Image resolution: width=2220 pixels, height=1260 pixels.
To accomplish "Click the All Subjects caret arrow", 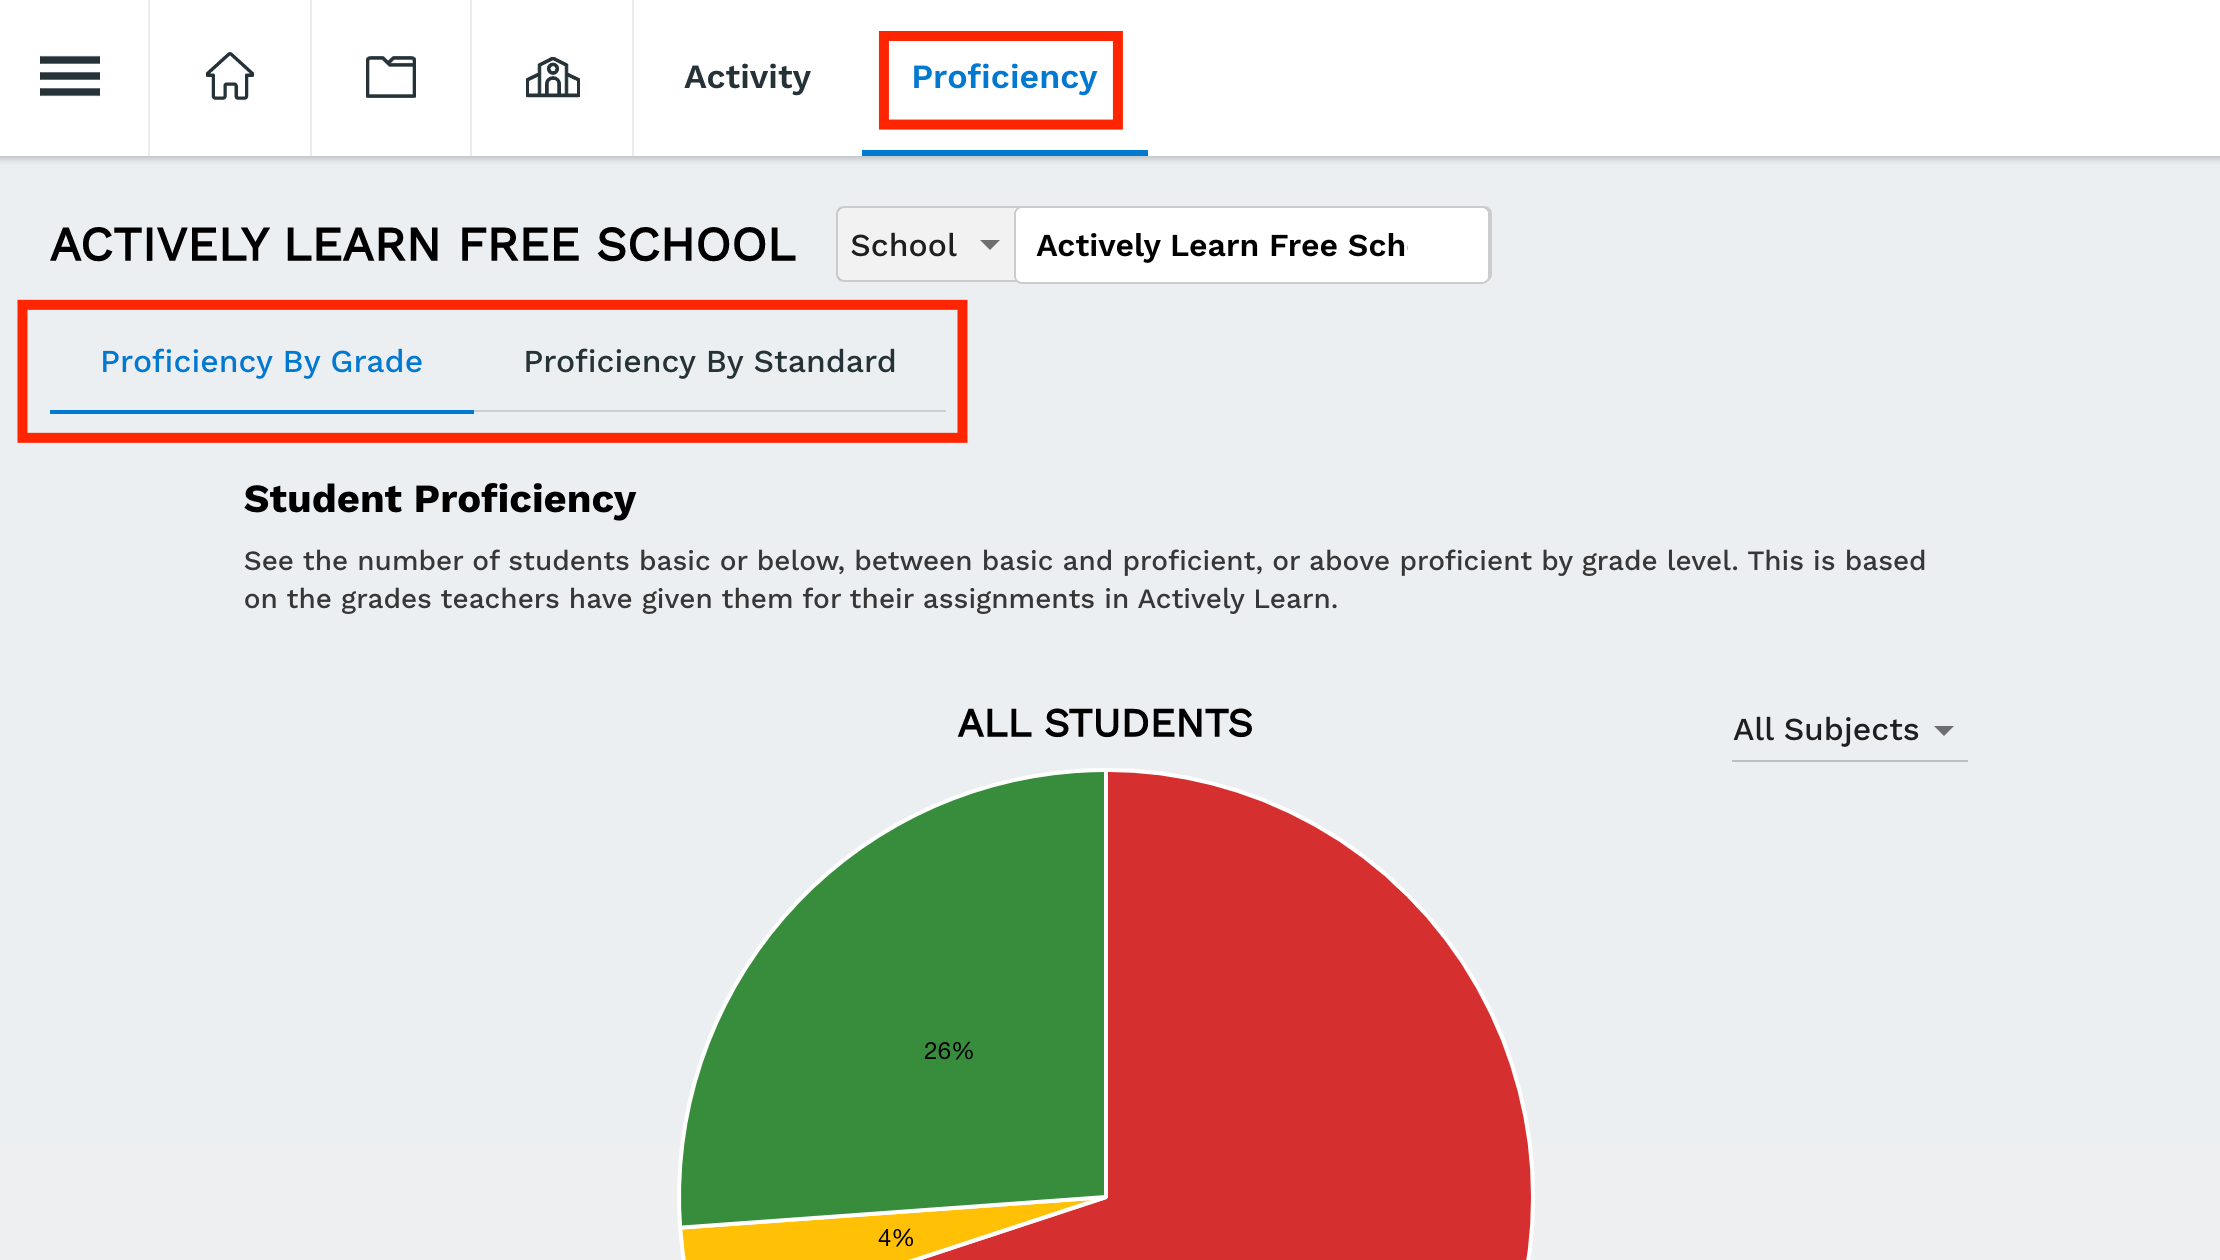I will point(1944,731).
